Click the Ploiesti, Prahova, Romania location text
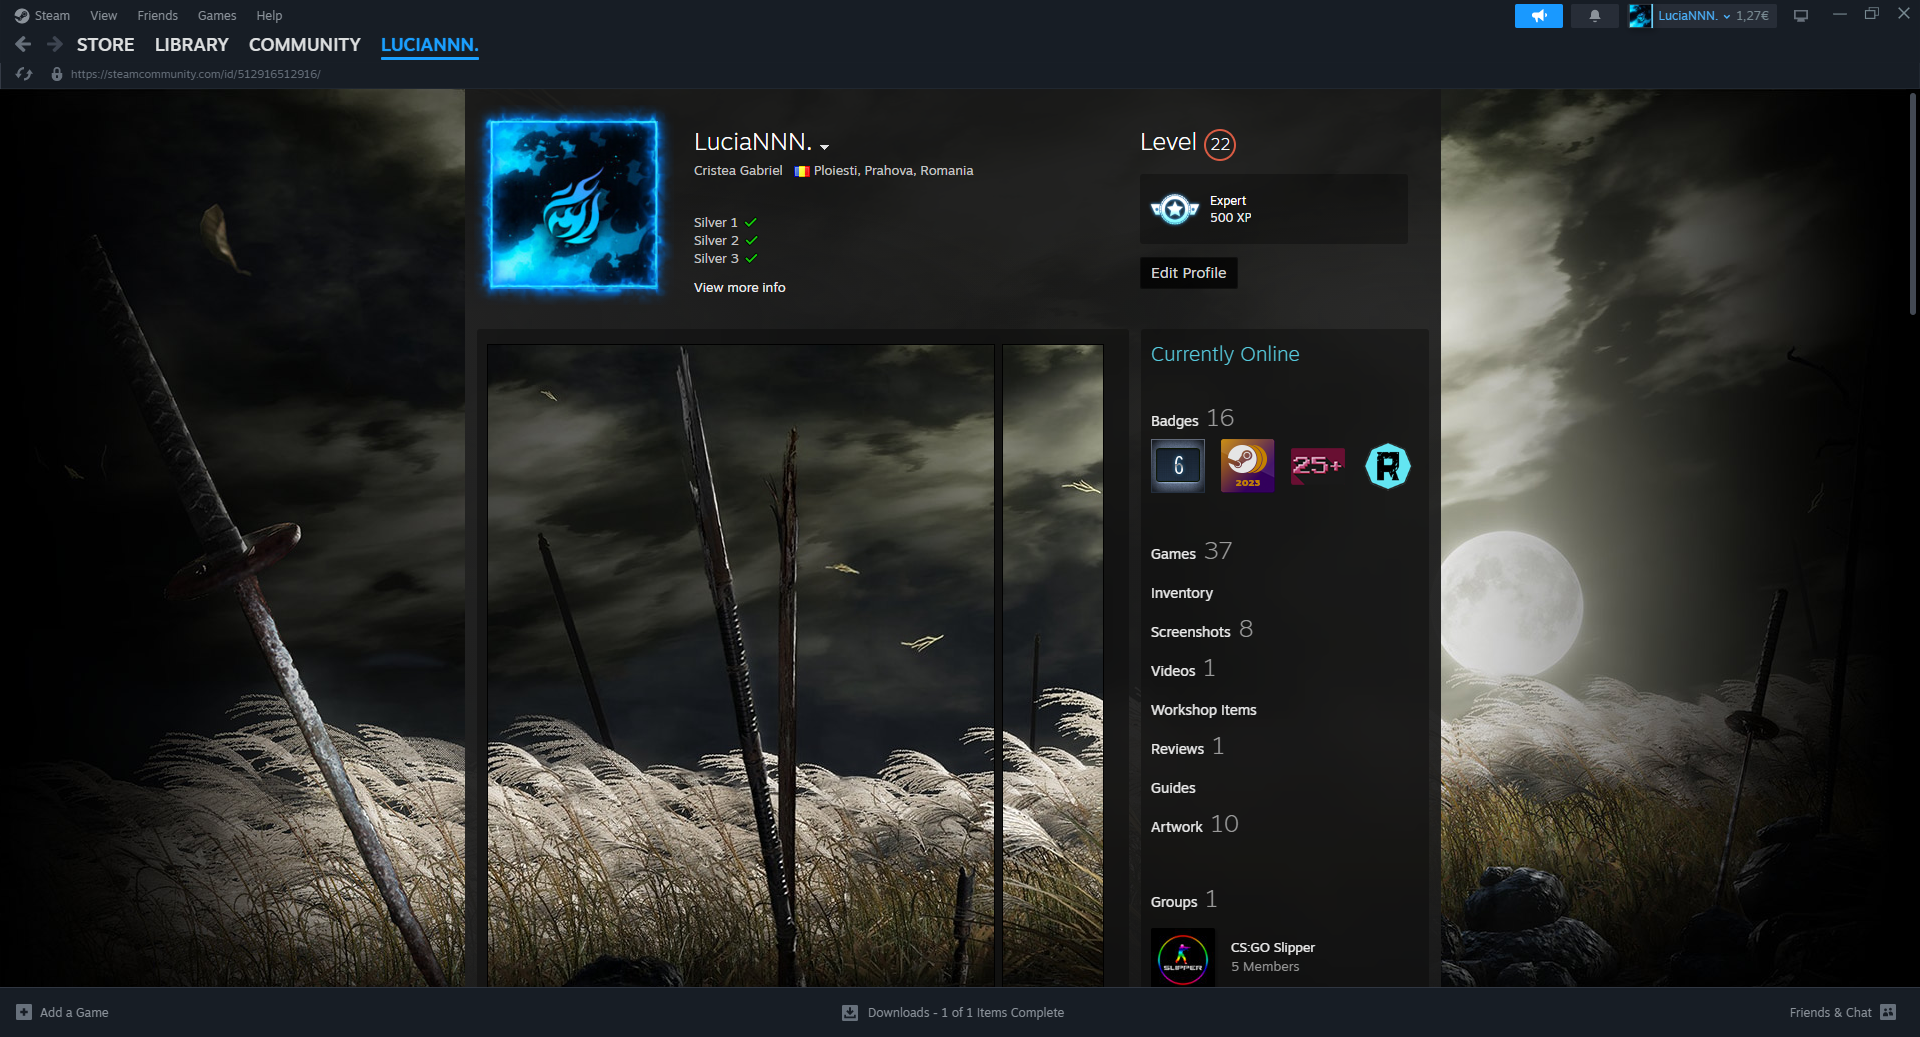This screenshot has width=1920, height=1037. [893, 171]
